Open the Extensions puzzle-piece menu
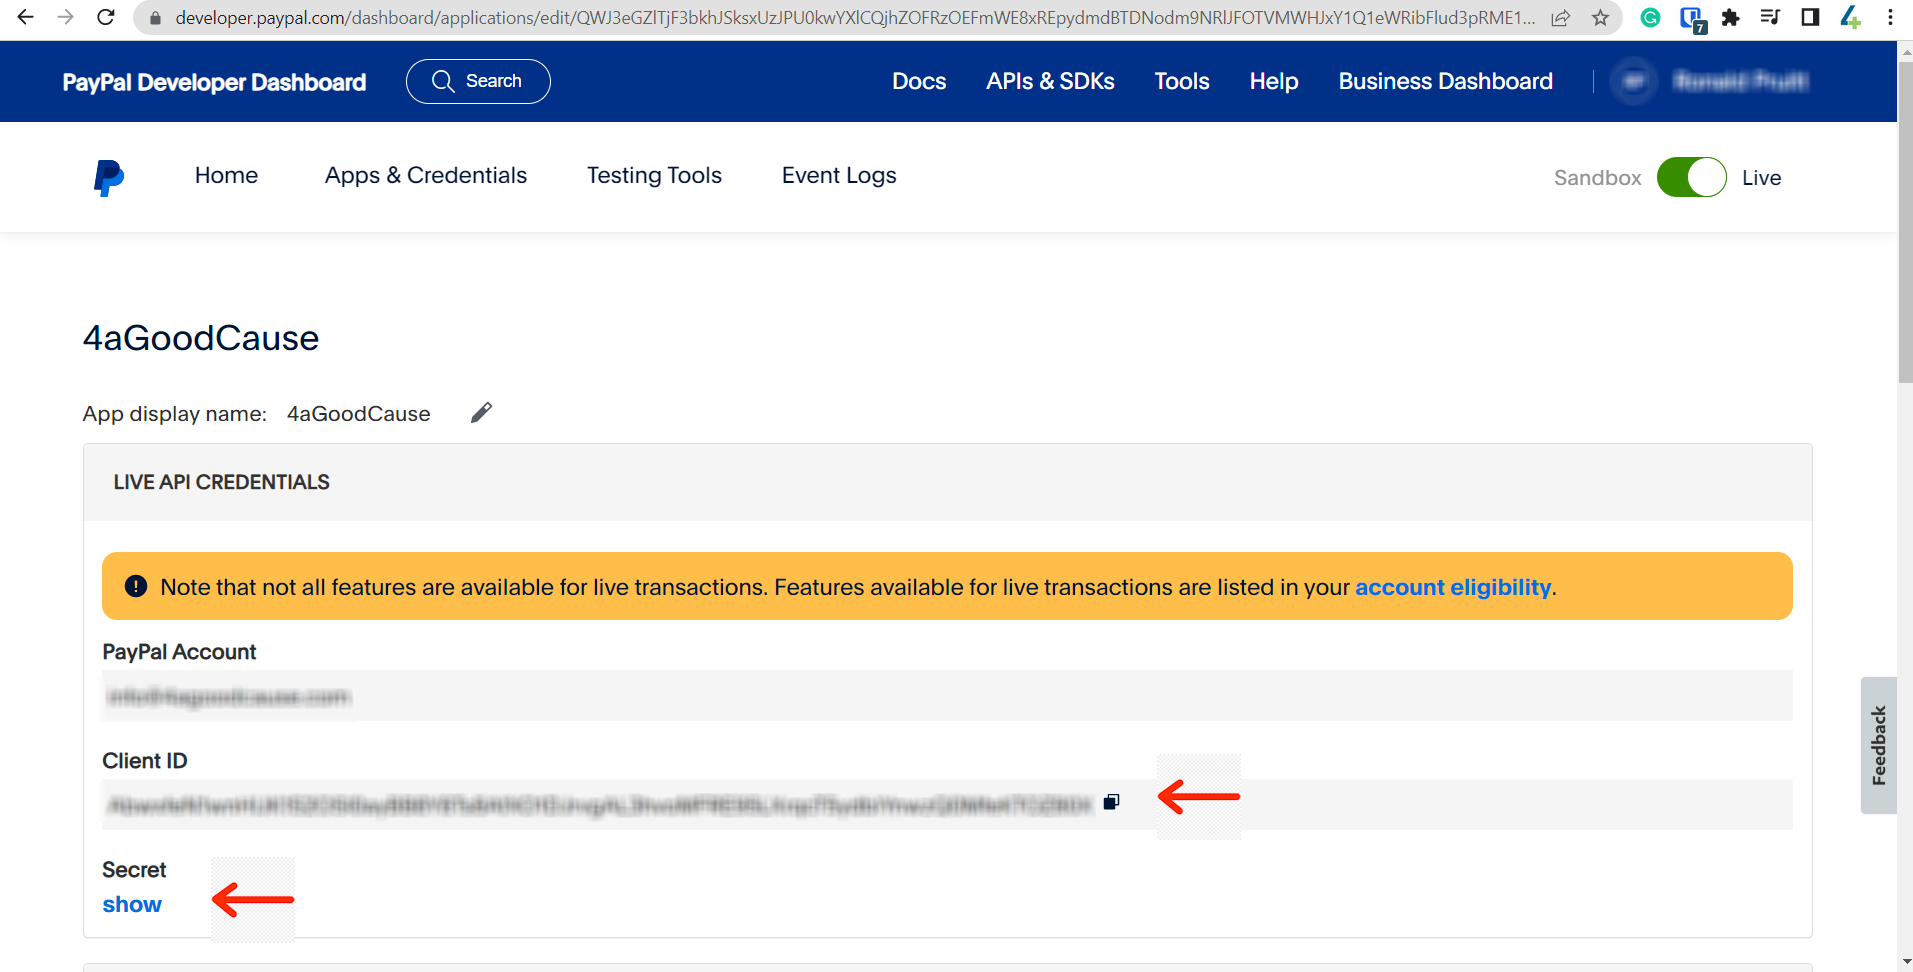Viewport: 1913px width, 972px height. coord(1731,17)
